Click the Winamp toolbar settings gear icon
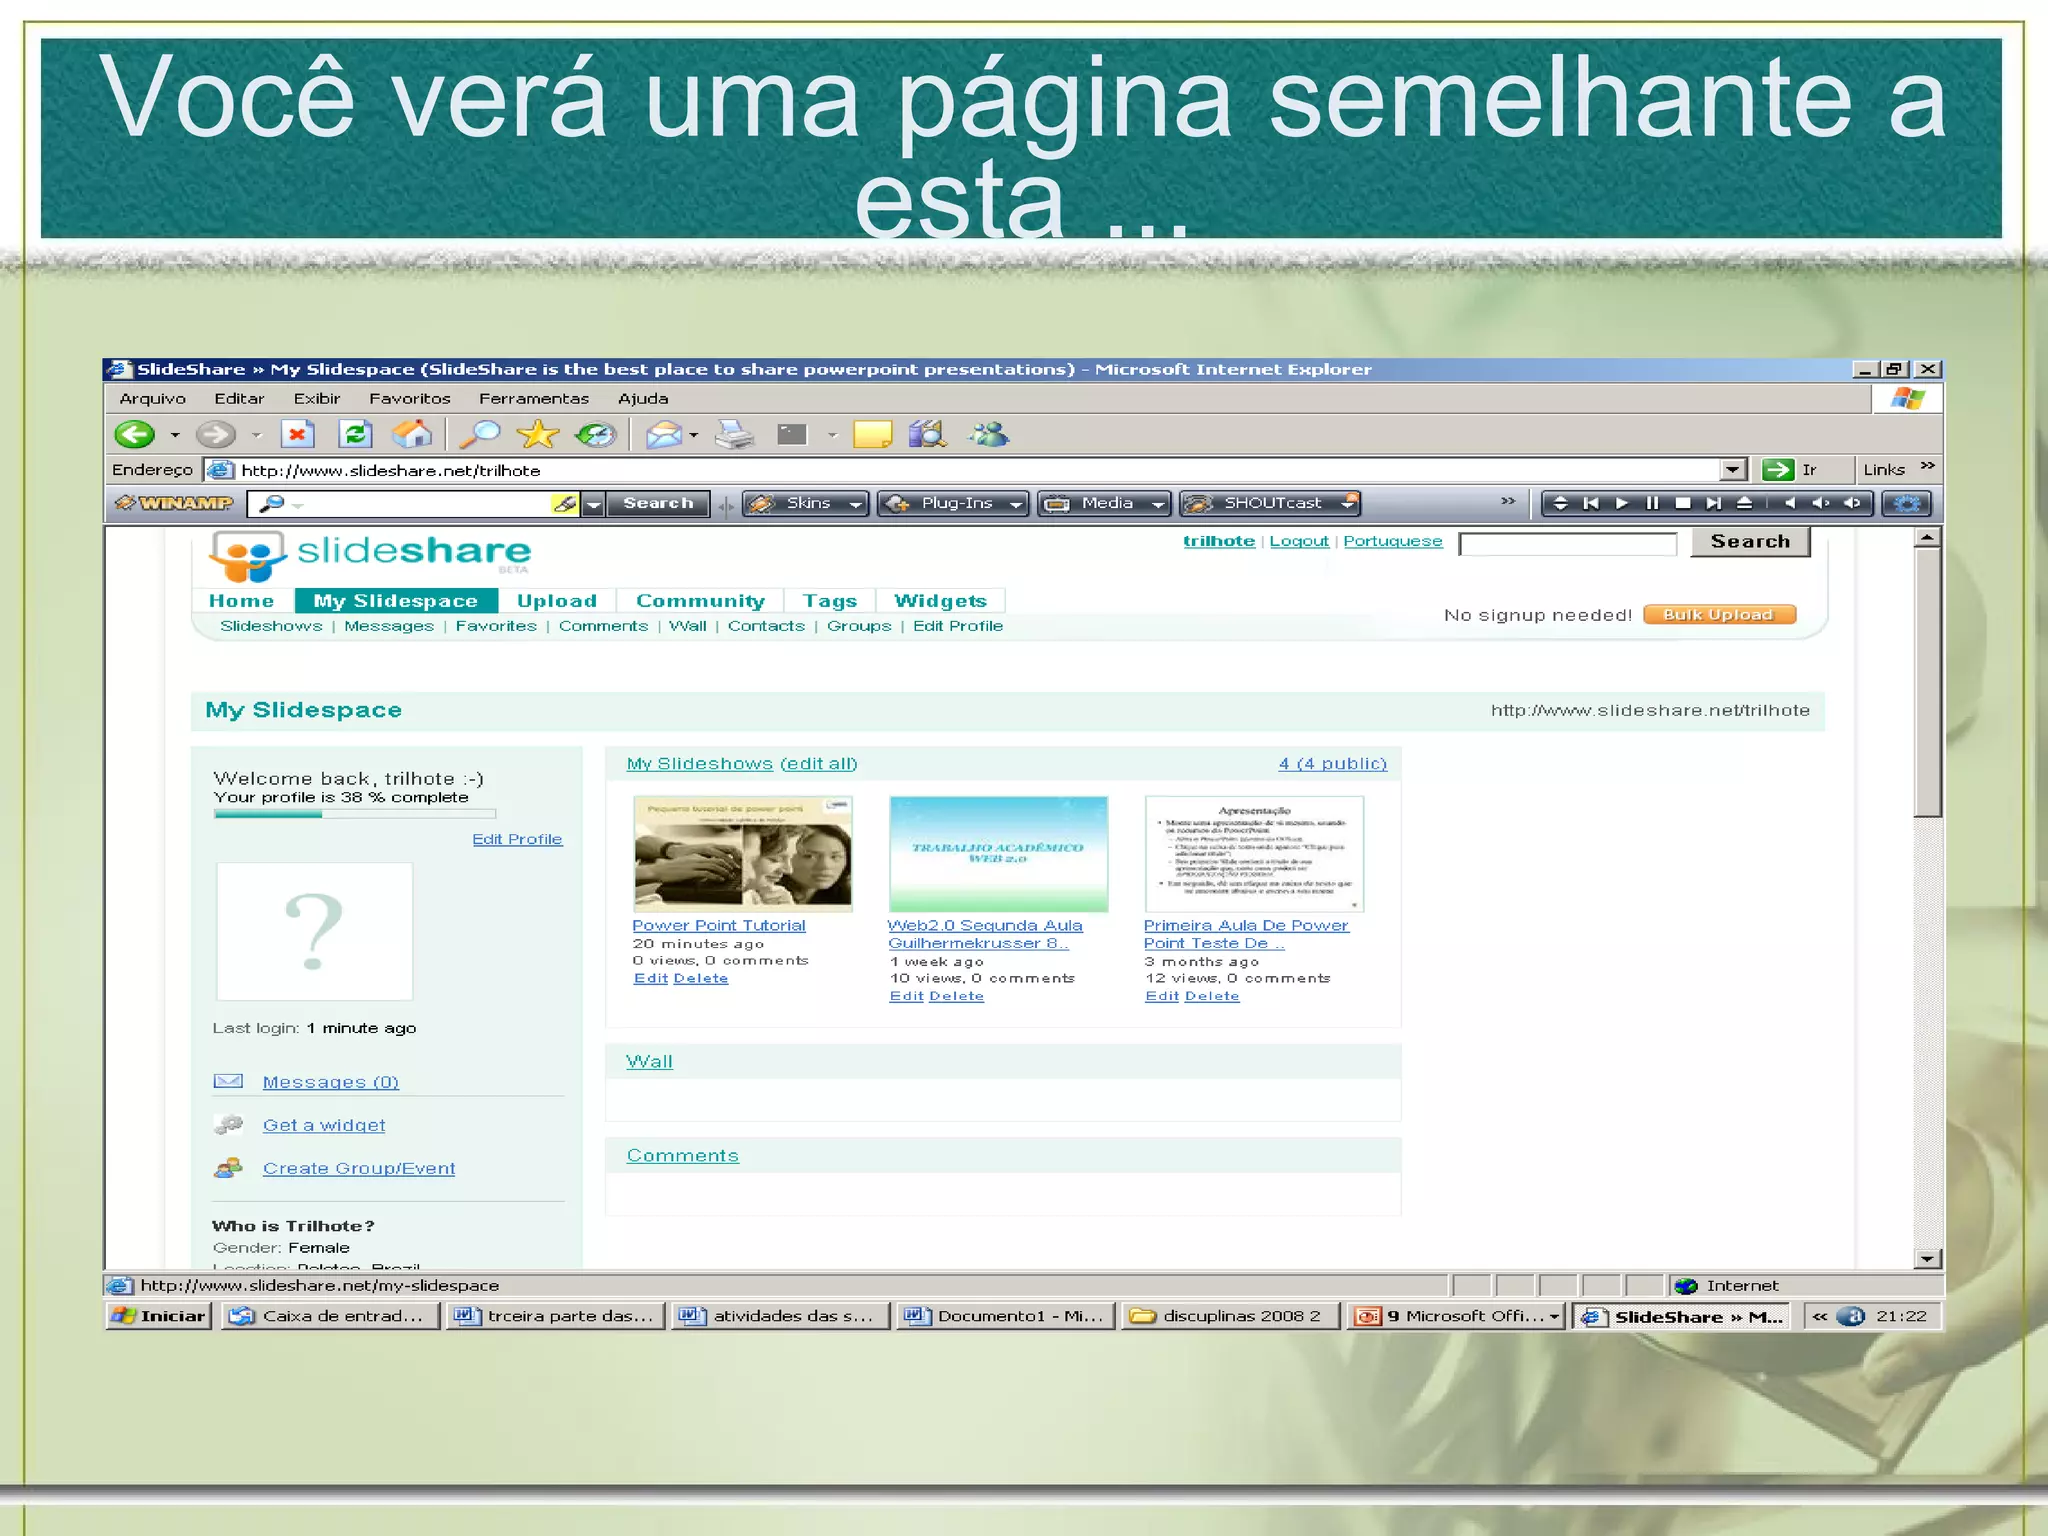The height and width of the screenshot is (1536, 2048). (x=1906, y=503)
